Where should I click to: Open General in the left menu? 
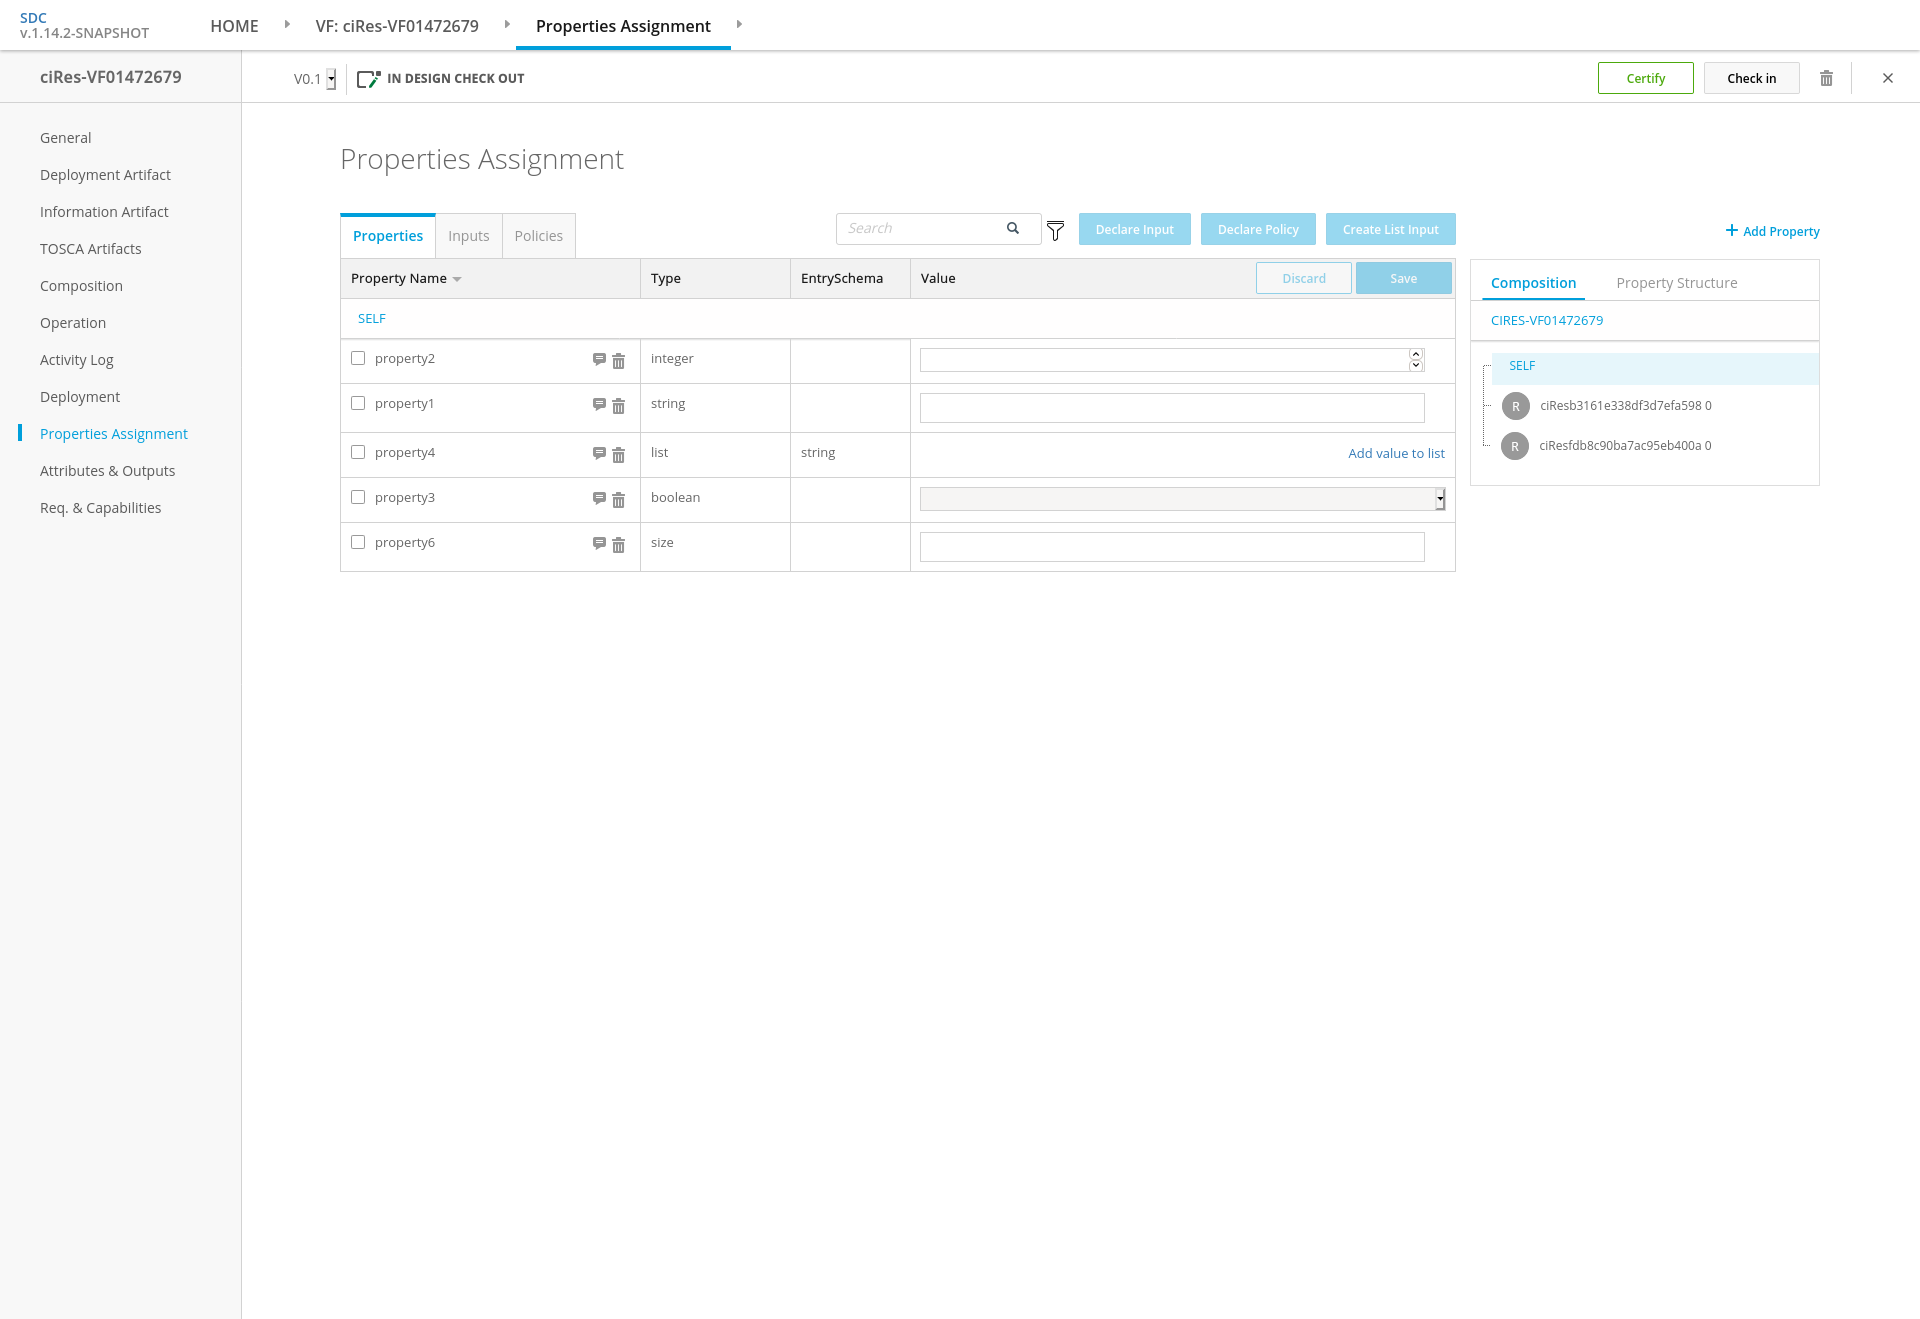pyautogui.click(x=66, y=138)
